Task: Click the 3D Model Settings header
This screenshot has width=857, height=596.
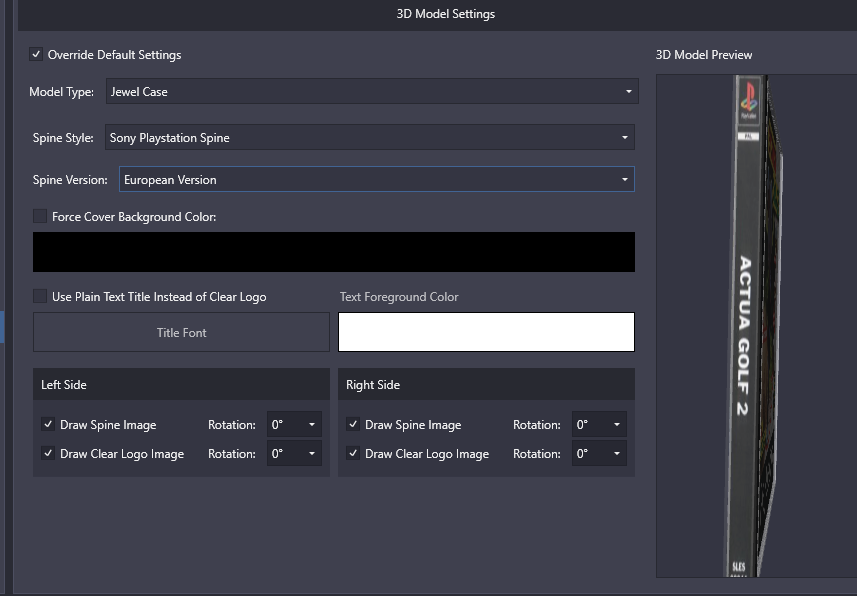Action: coord(445,14)
